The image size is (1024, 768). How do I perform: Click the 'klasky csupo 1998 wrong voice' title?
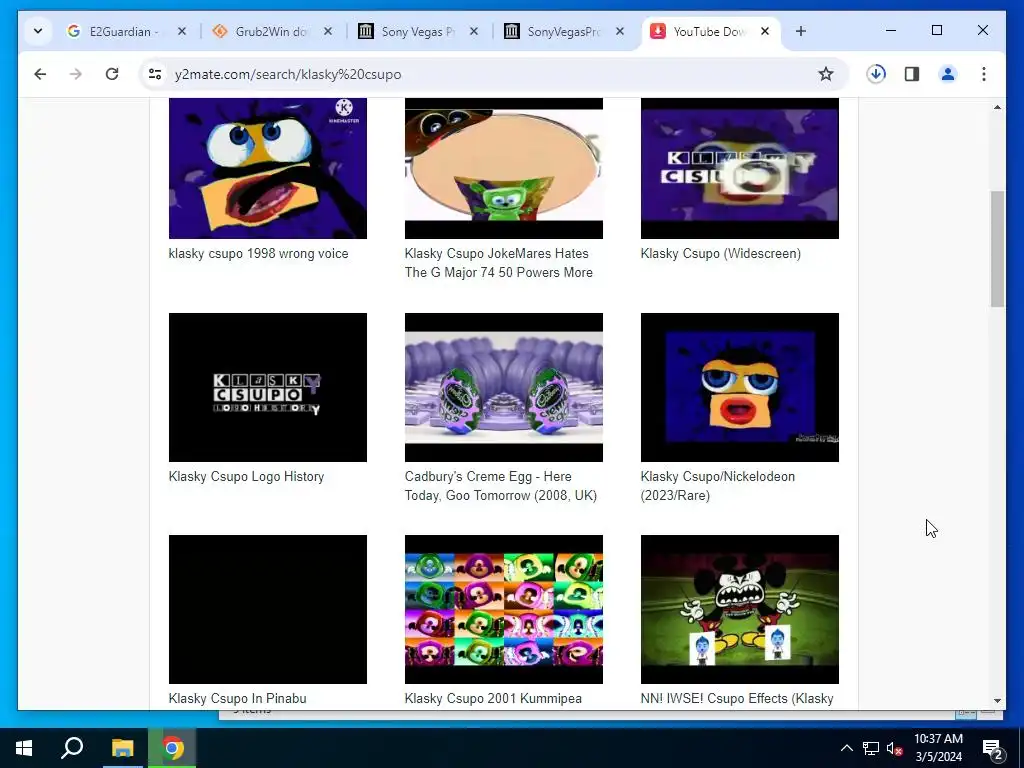coord(259,253)
